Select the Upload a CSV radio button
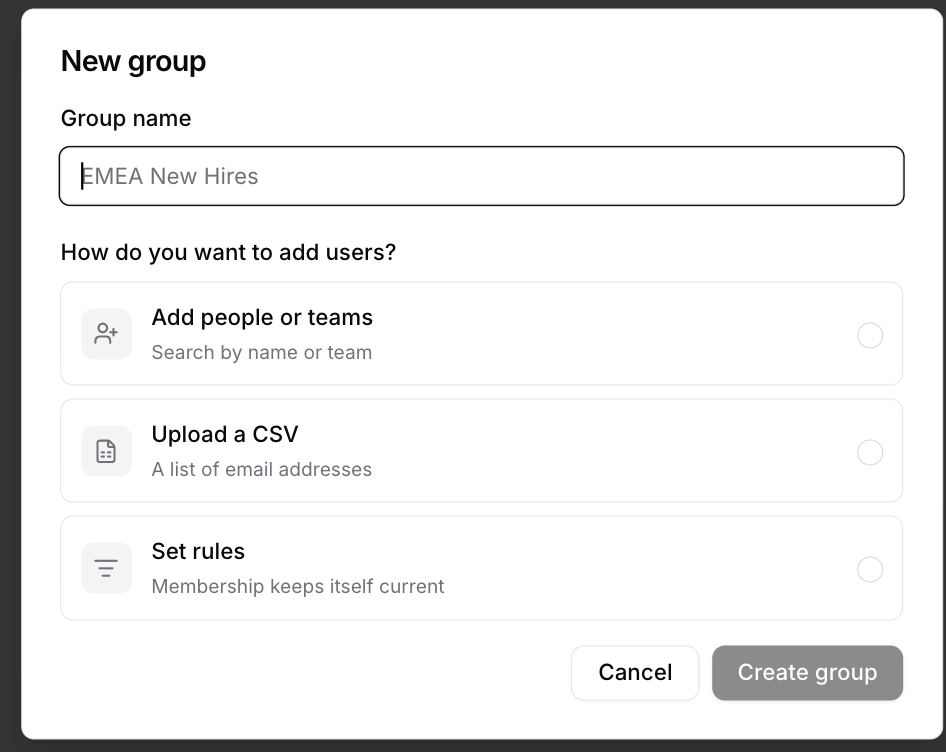 click(870, 453)
